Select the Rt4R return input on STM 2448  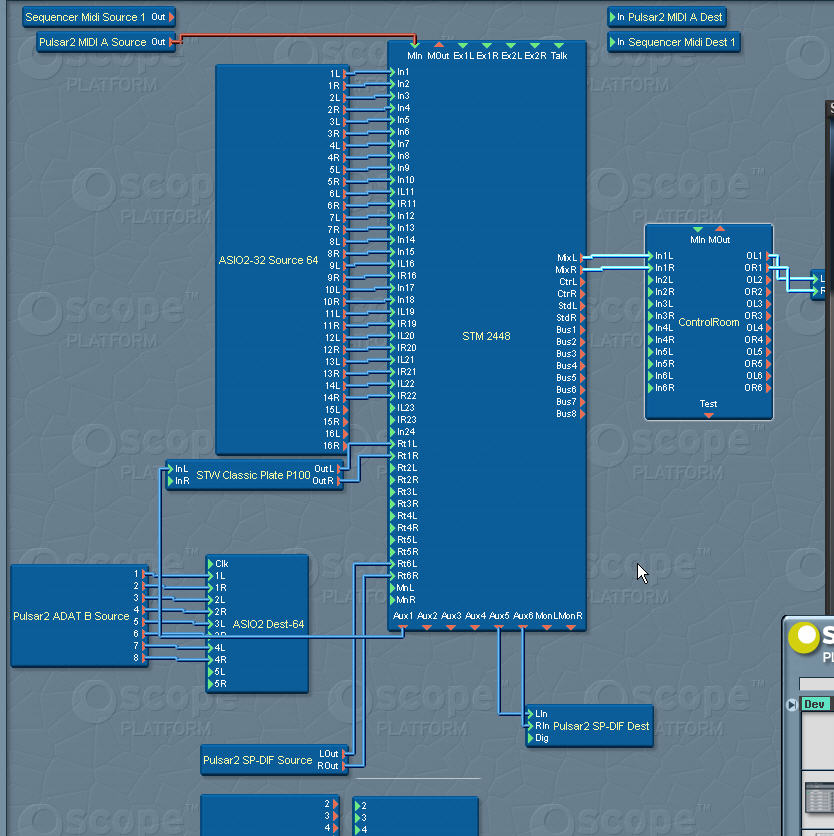(393, 528)
